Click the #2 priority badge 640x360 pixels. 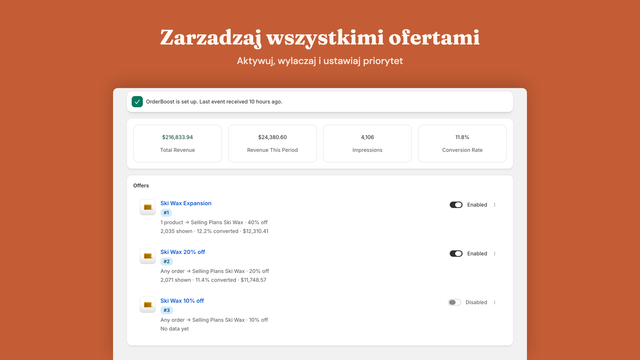(166, 262)
